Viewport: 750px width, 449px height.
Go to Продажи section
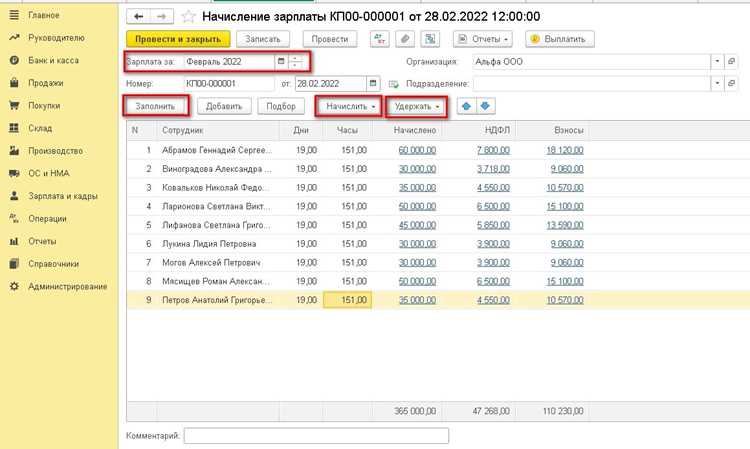(46, 83)
